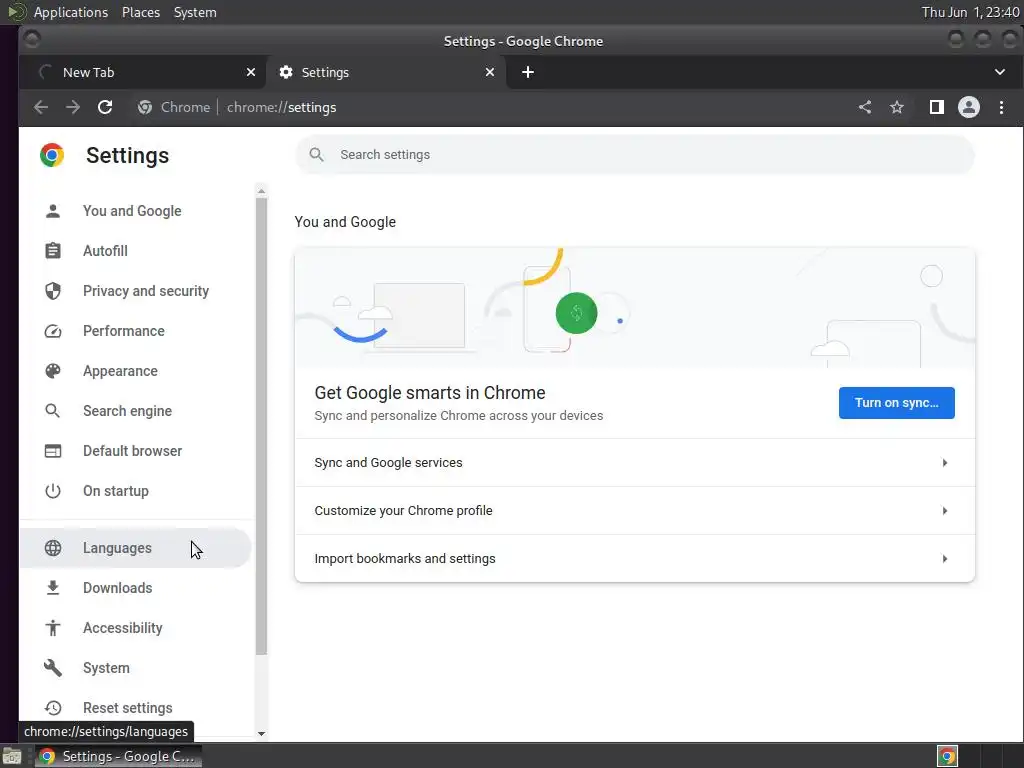Screen dimensions: 1024x768
Task: Open the tab search dropdown arrow
Action: pyautogui.click(x=1000, y=72)
